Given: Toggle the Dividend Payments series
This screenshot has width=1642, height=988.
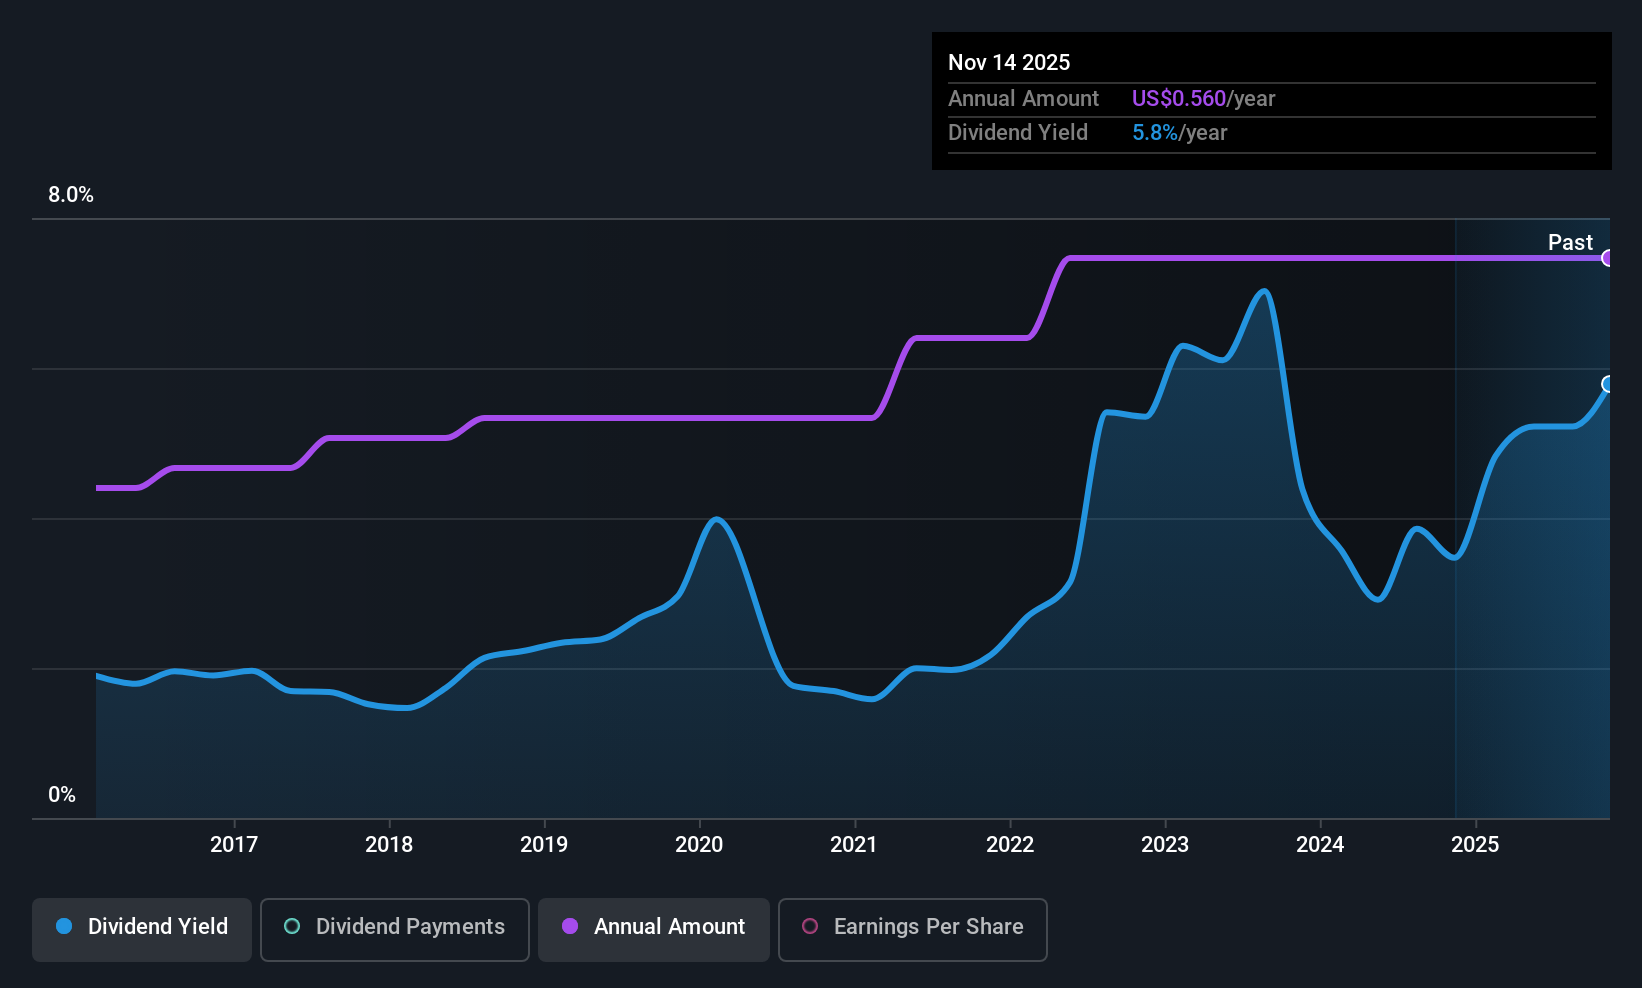Looking at the screenshot, I should point(395,930).
